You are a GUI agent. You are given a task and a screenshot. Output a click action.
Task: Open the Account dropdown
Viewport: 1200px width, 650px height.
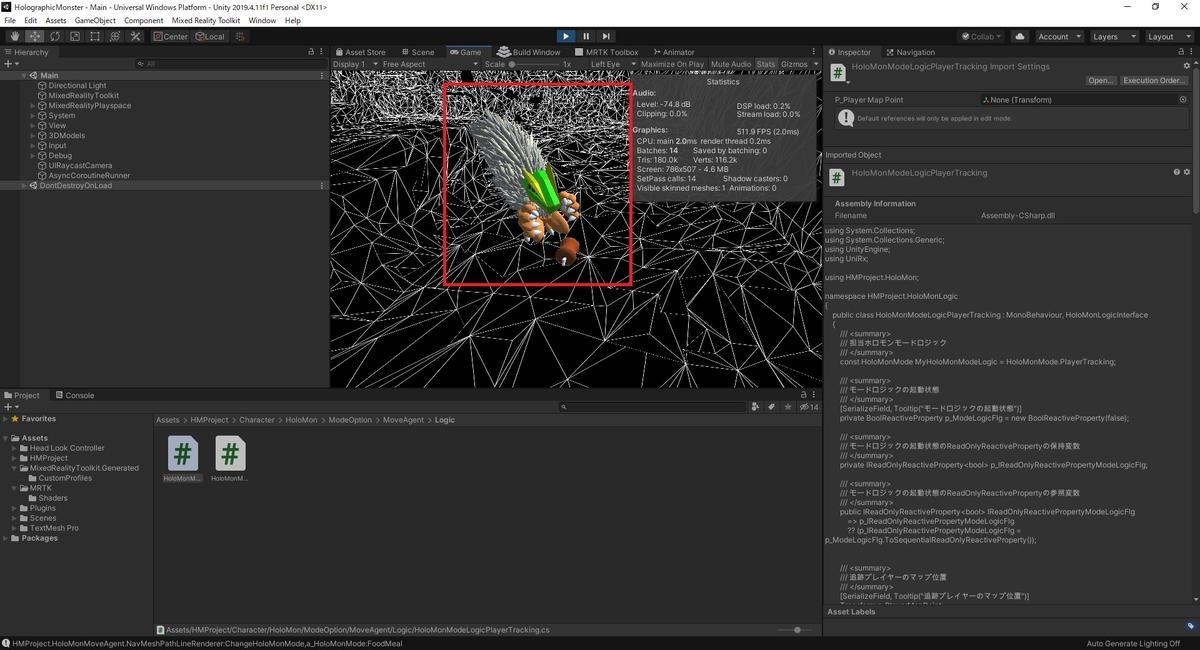(1058, 36)
